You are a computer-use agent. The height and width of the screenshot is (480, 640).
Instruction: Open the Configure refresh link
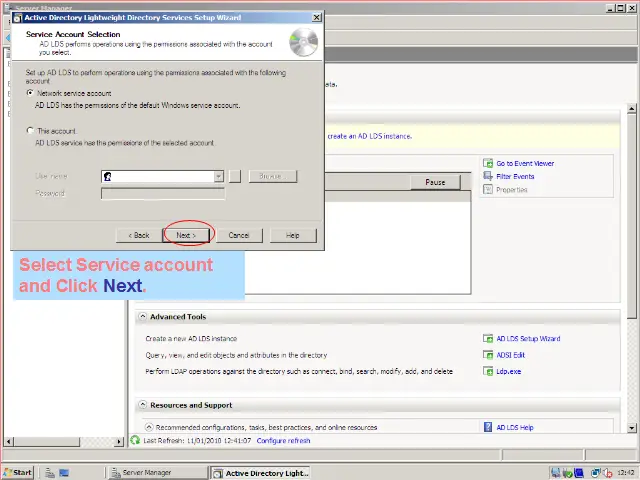click(283, 441)
